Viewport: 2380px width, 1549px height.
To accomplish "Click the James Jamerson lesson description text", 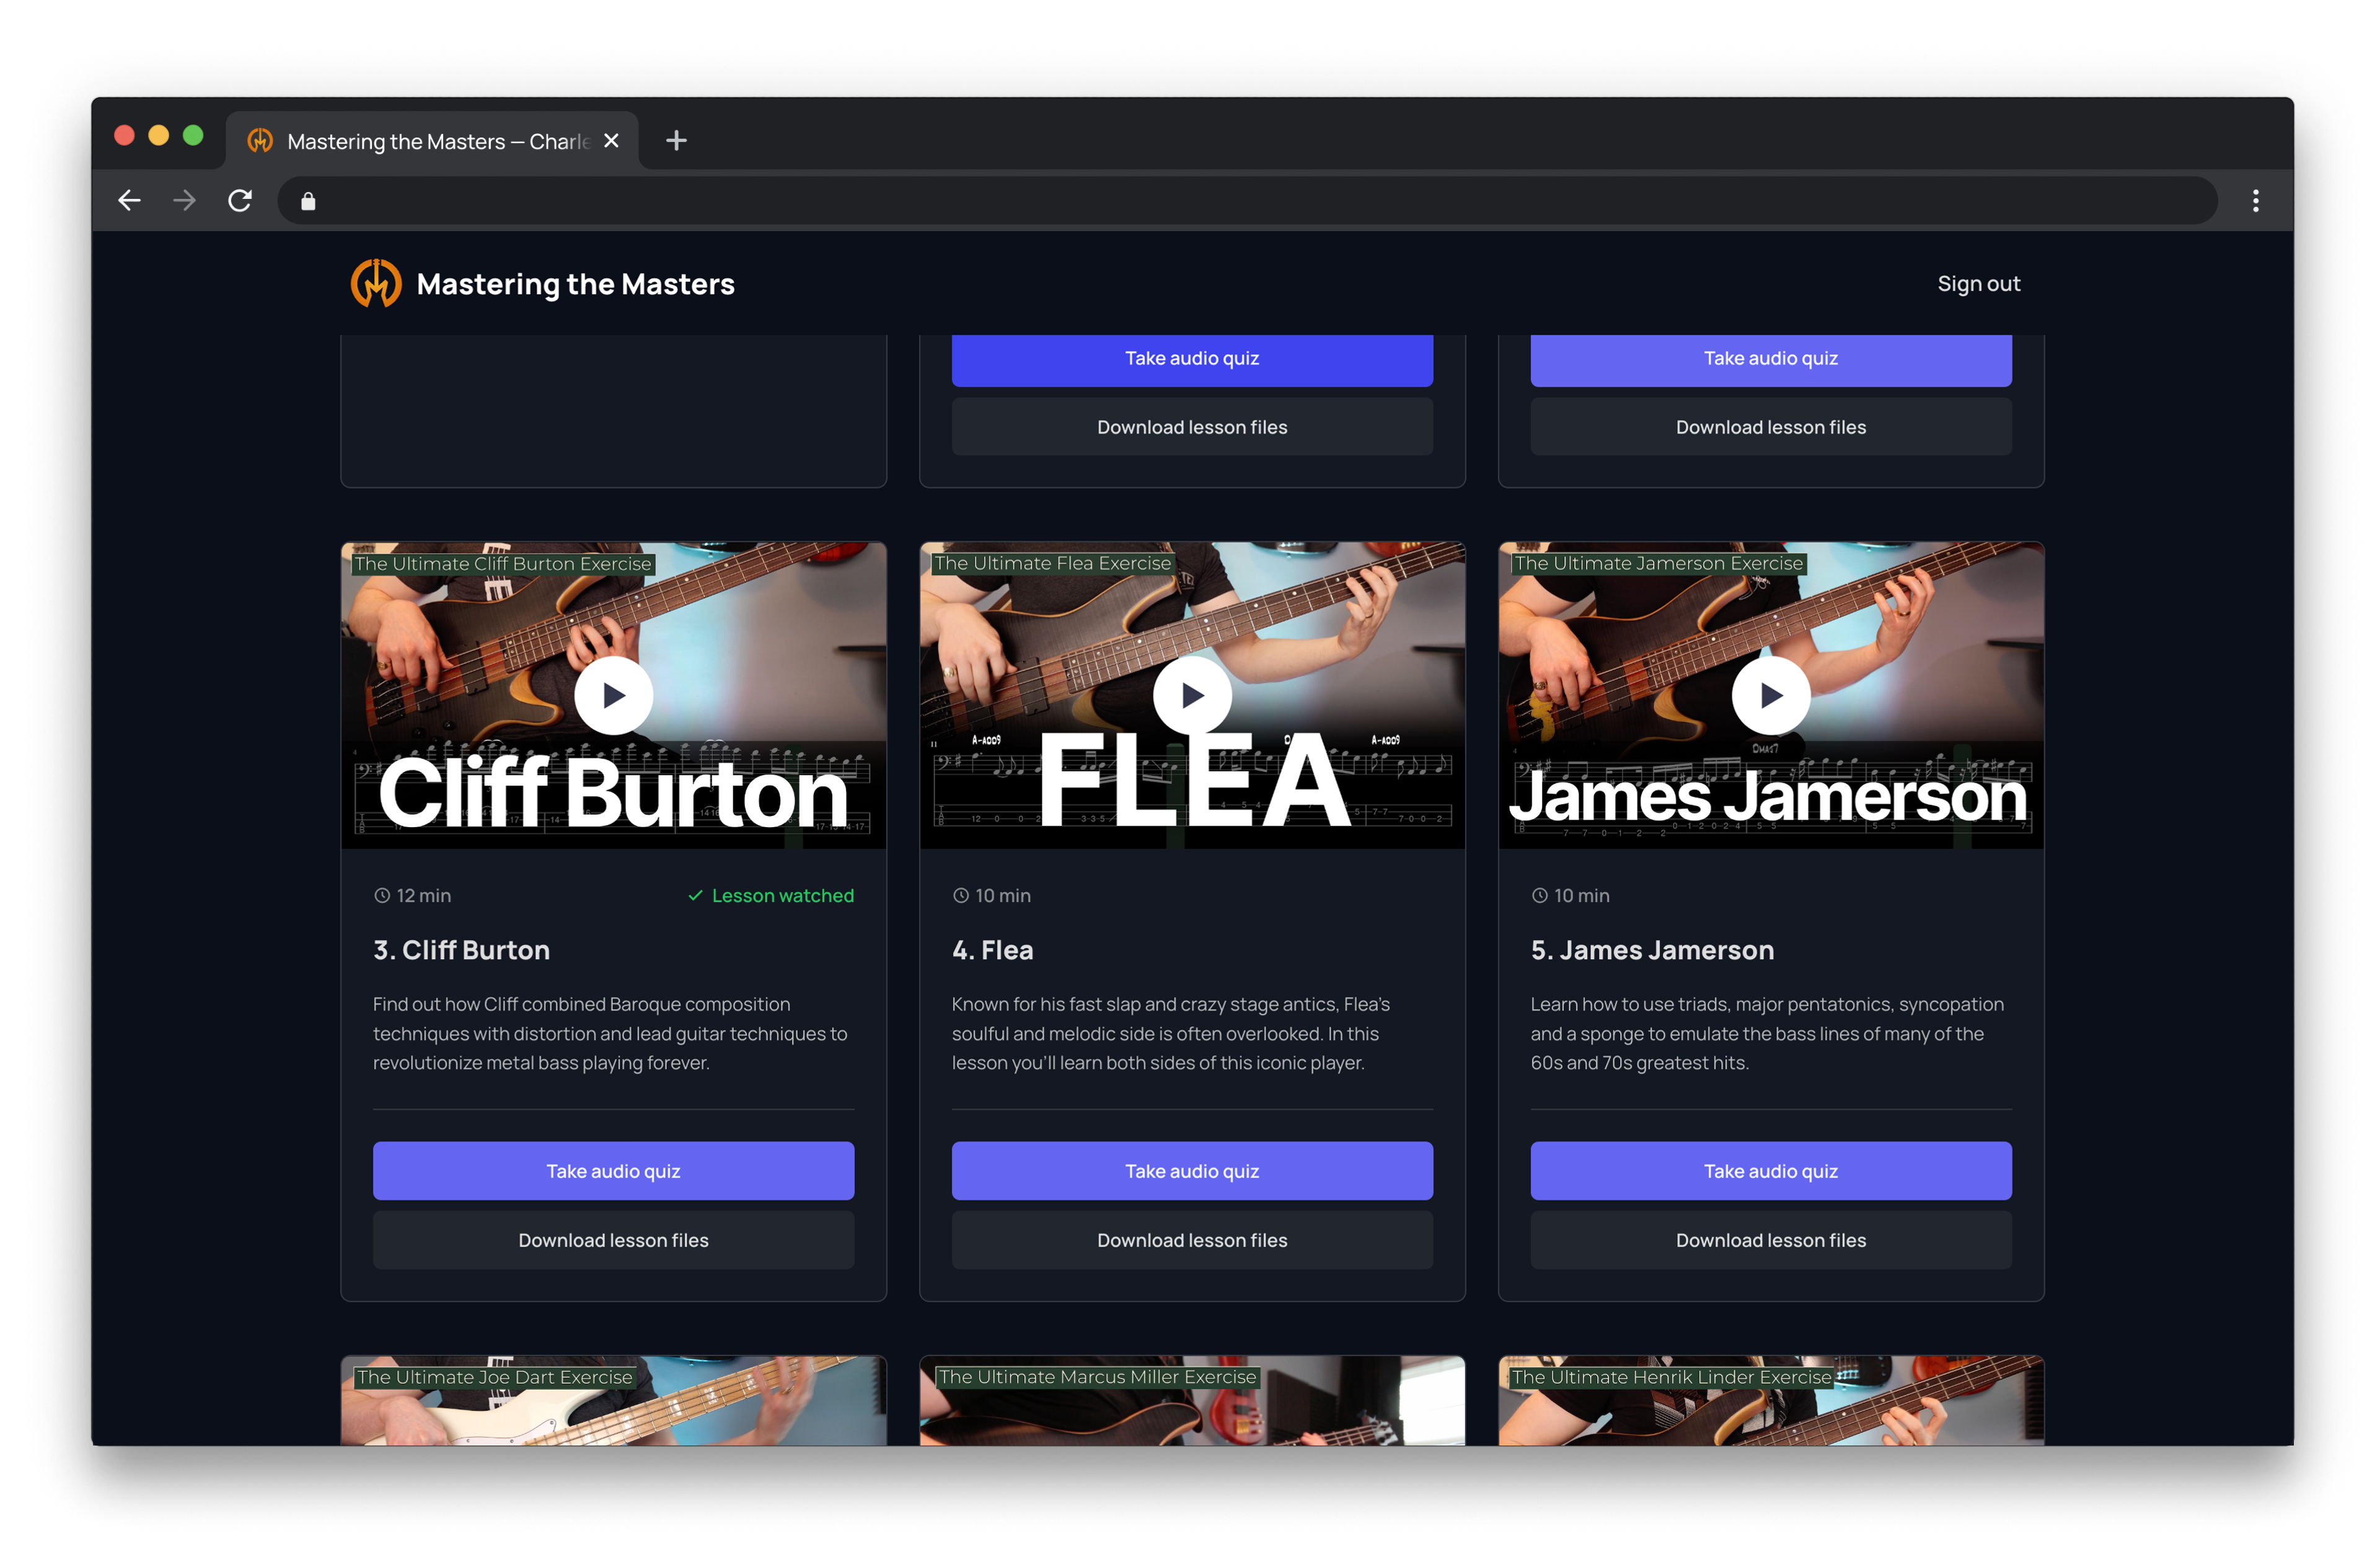I will (x=1766, y=1033).
